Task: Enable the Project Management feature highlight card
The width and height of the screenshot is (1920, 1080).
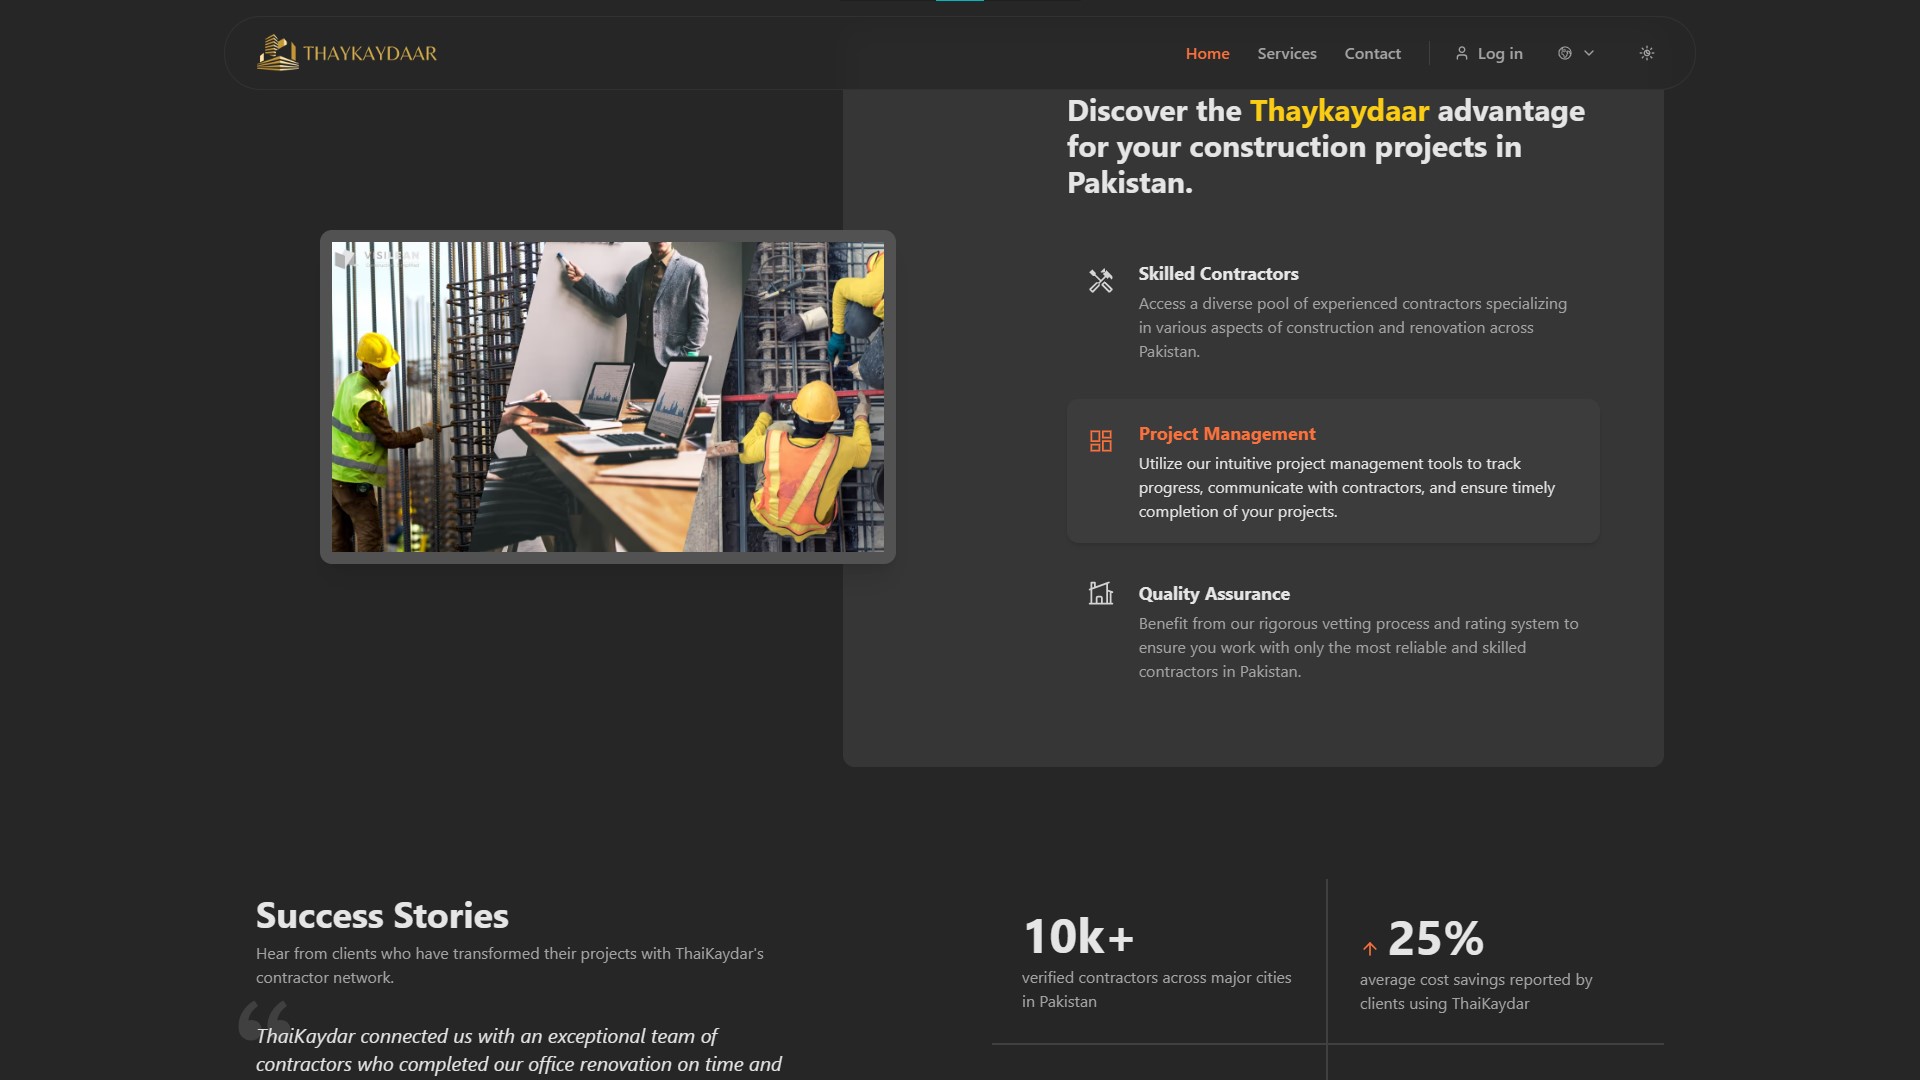Action: coord(1332,471)
